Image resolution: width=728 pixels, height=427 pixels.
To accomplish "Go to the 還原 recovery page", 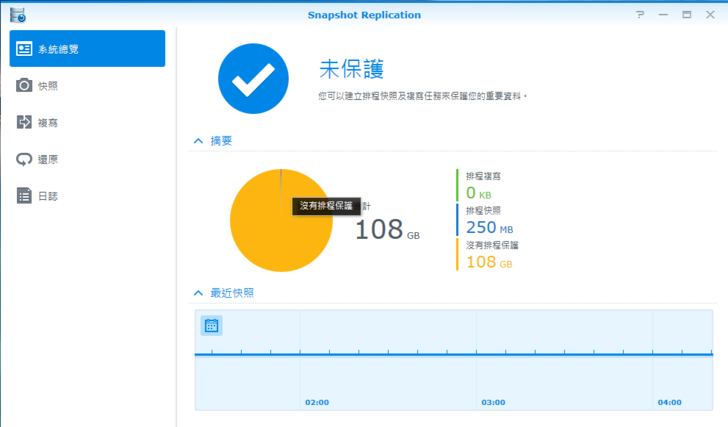I will (48, 159).
